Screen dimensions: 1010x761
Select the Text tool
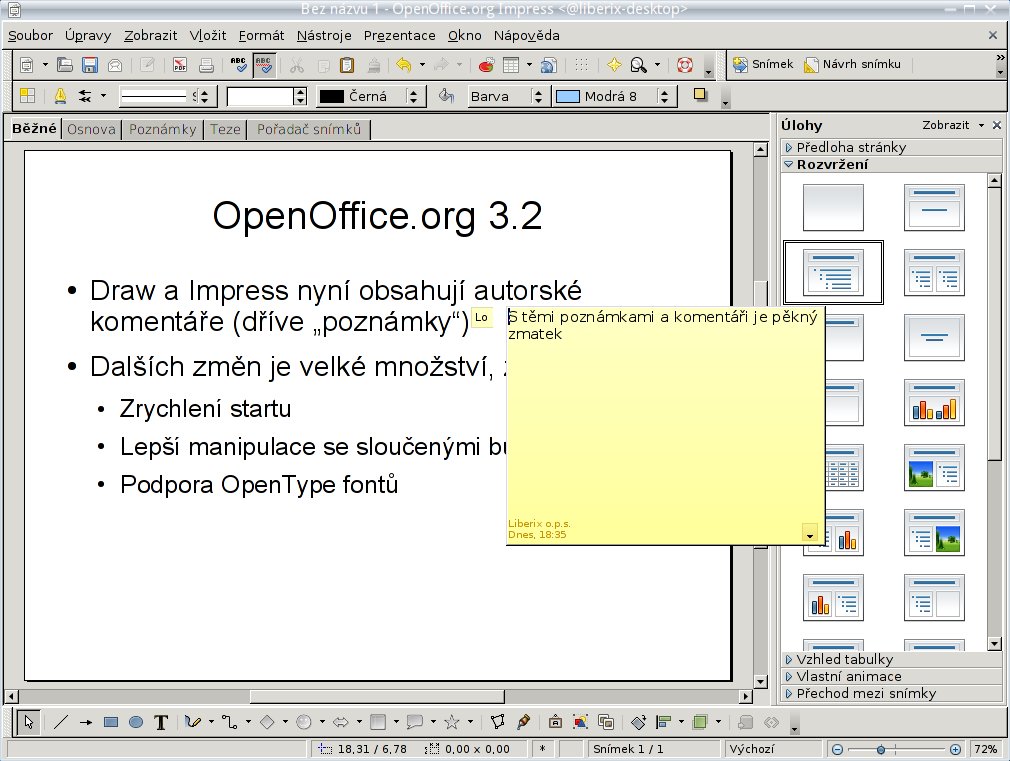click(161, 722)
